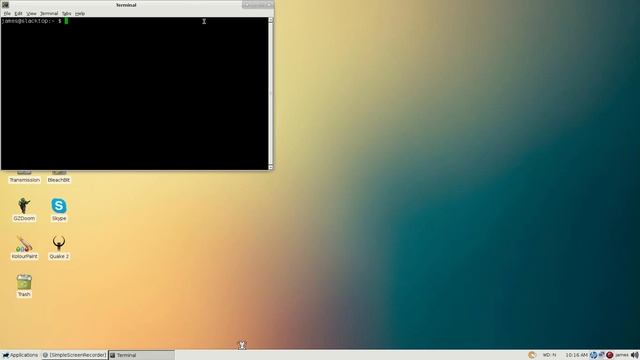Click the Terminal scrollbar down arrow
This screenshot has width=640, height=360.
click(x=271, y=167)
